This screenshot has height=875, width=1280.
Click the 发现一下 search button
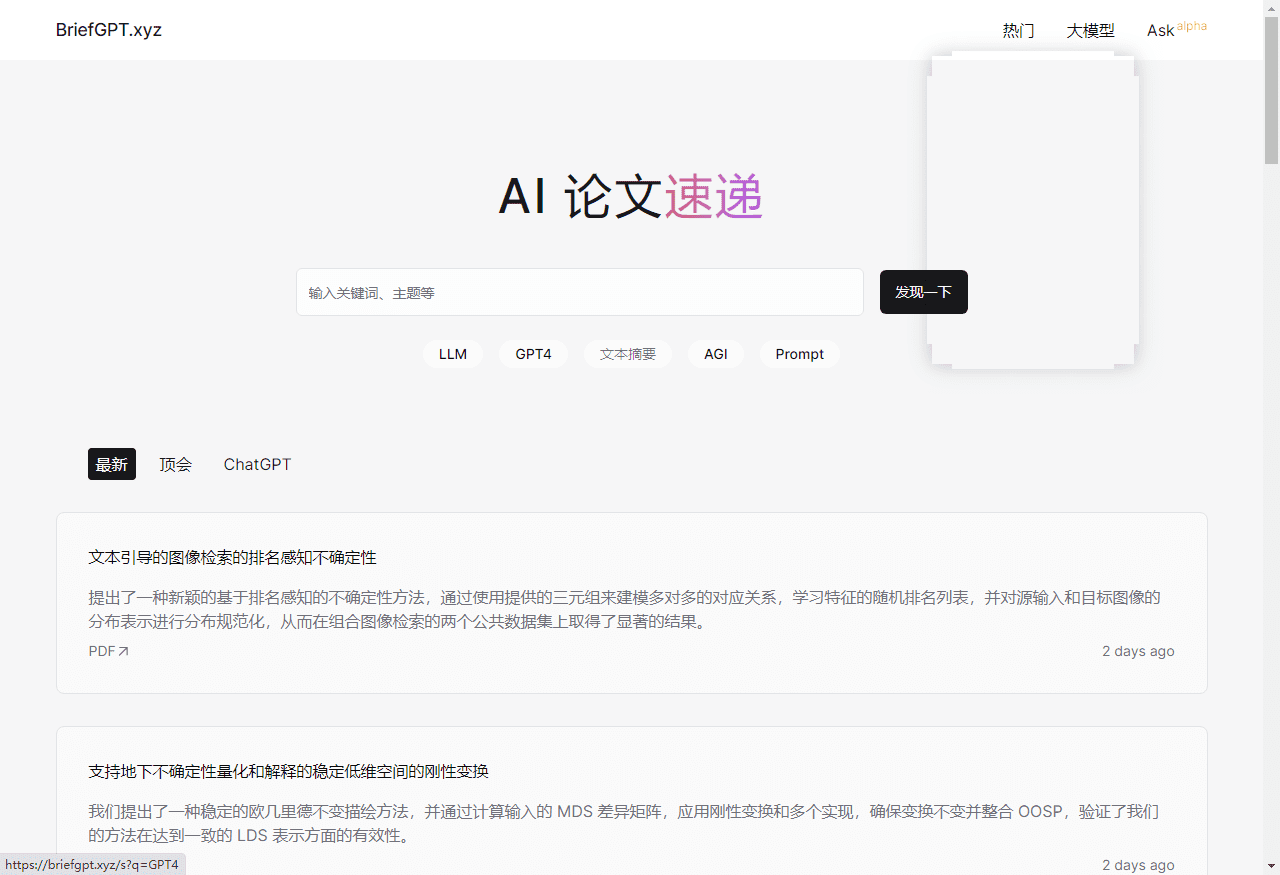923,292
